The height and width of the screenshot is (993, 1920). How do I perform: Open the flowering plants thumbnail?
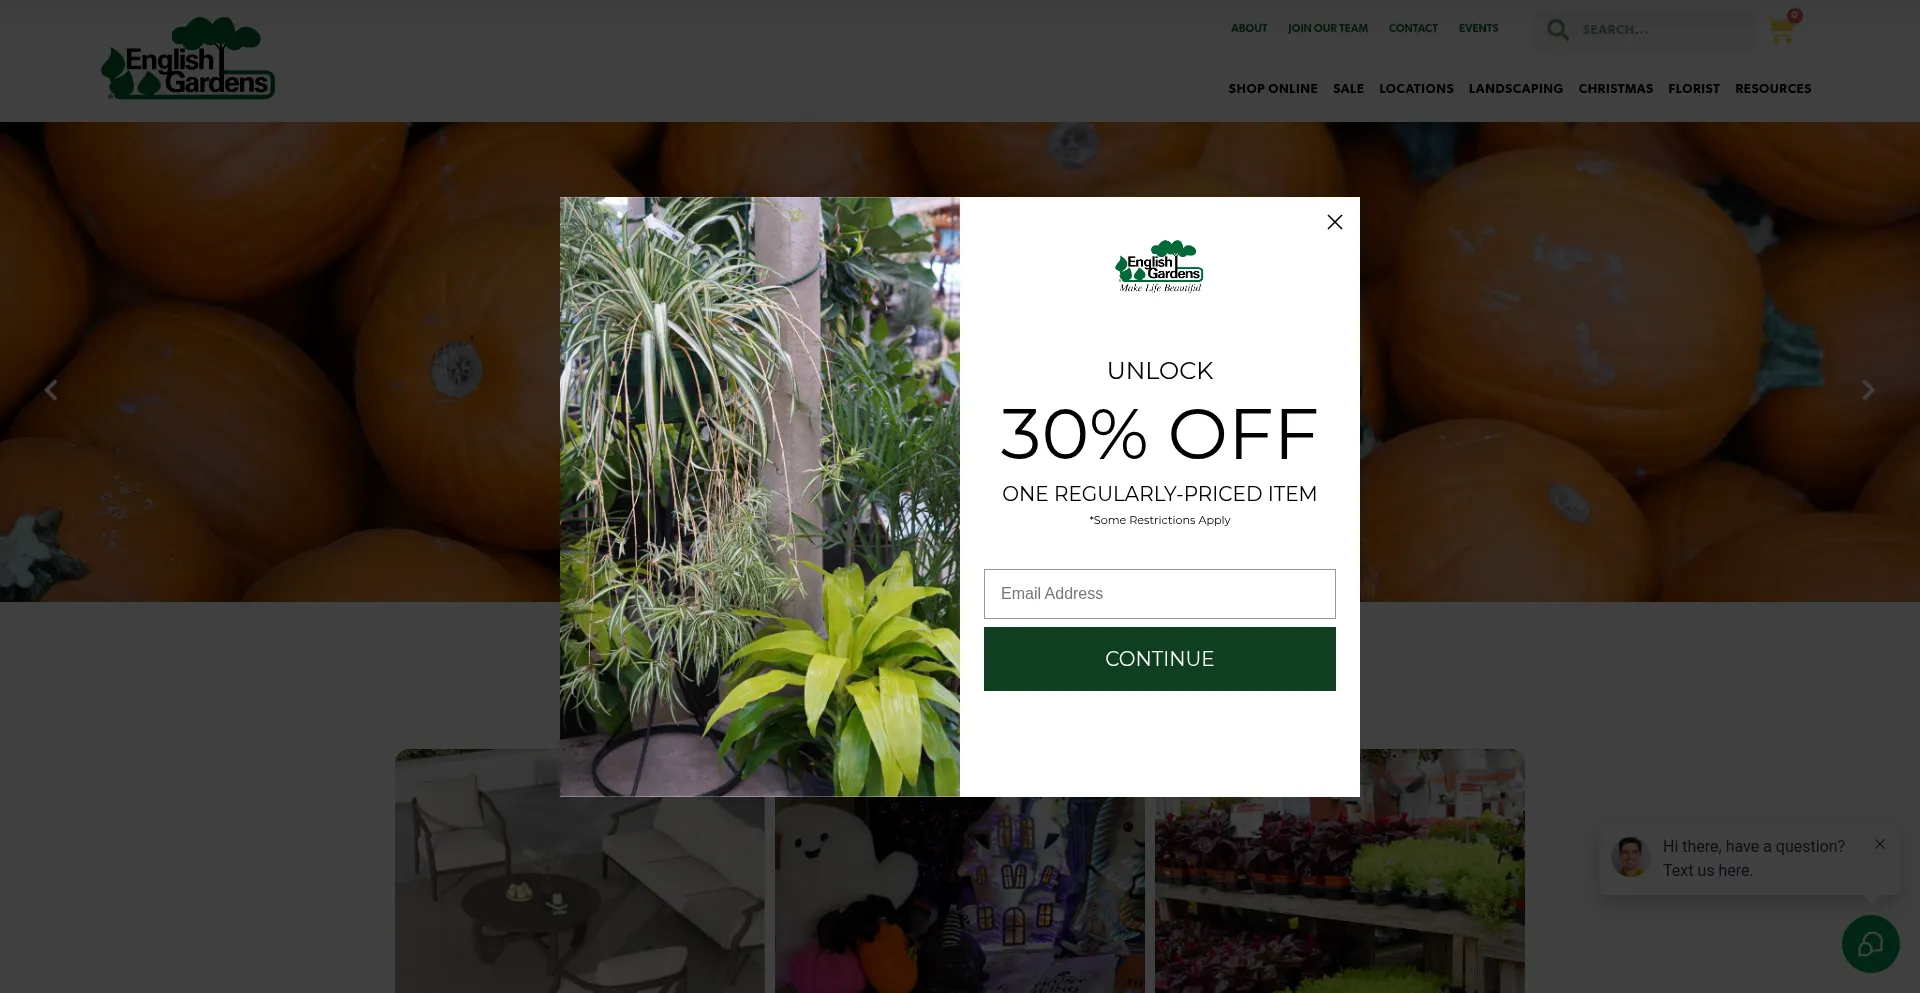pyautogui.click(x=1340, y=871)
